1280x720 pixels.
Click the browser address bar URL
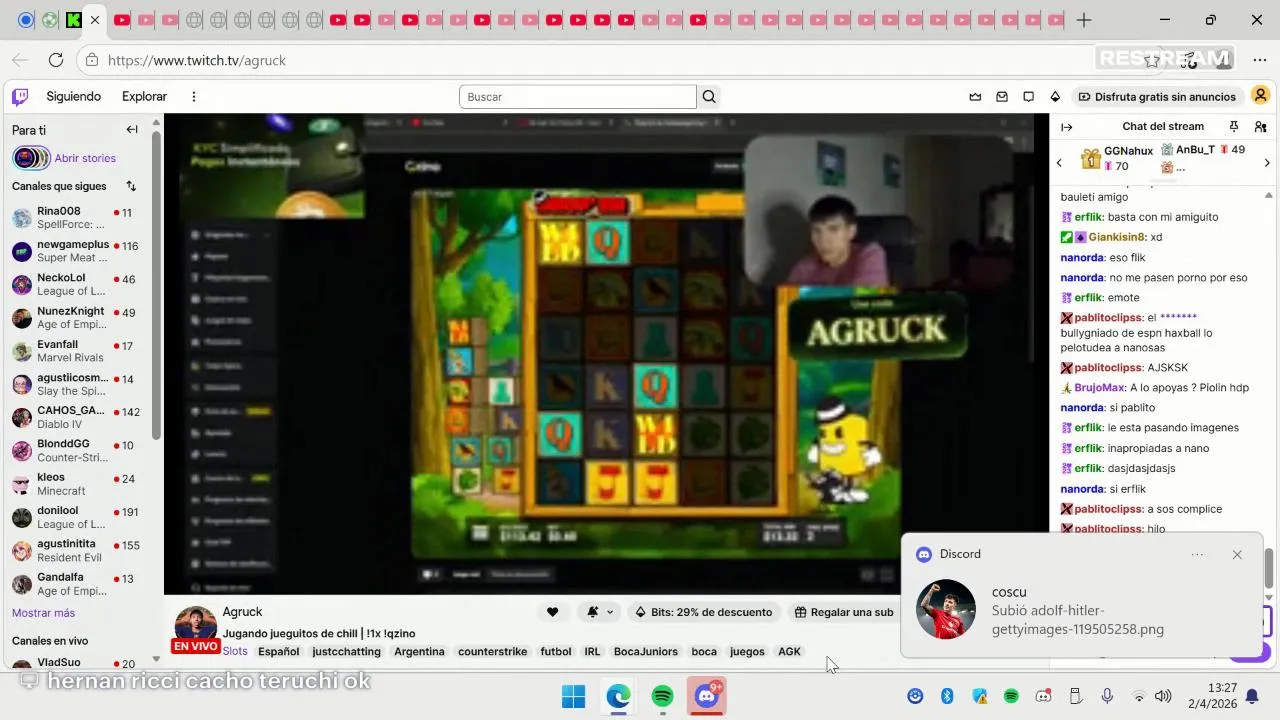197,60
